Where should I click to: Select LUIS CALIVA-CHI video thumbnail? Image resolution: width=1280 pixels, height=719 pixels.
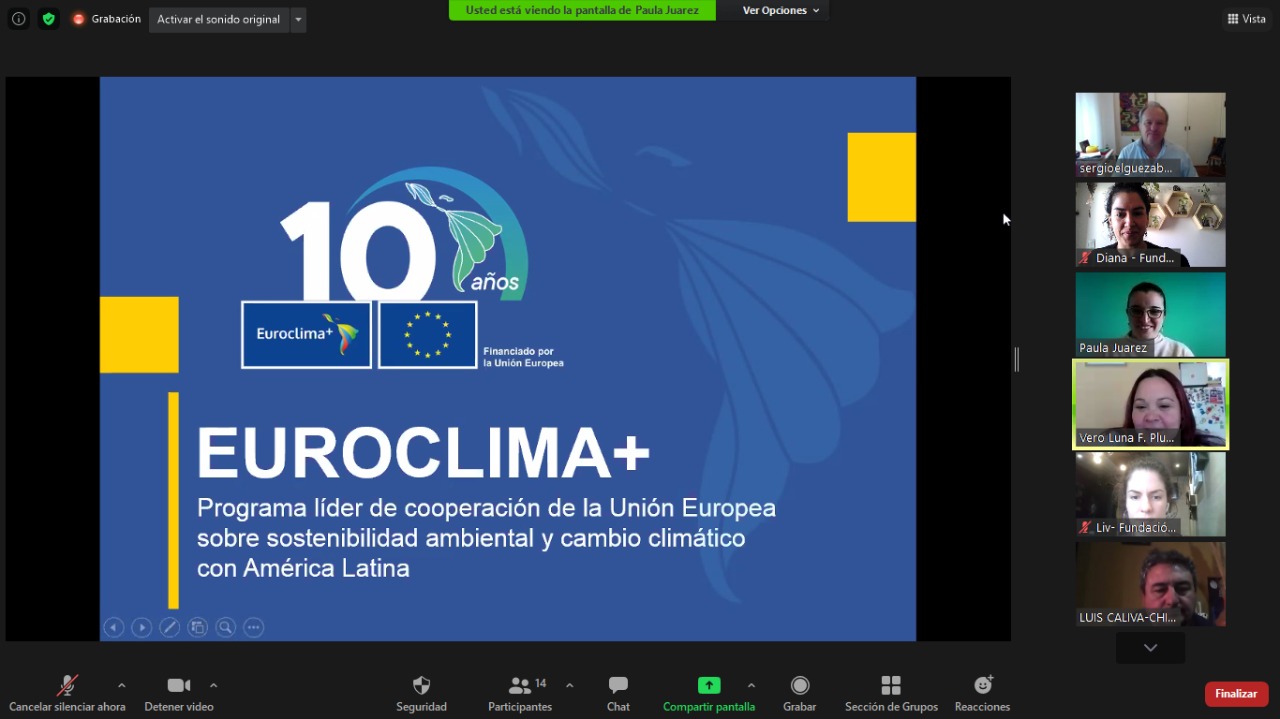point(1150,585)
